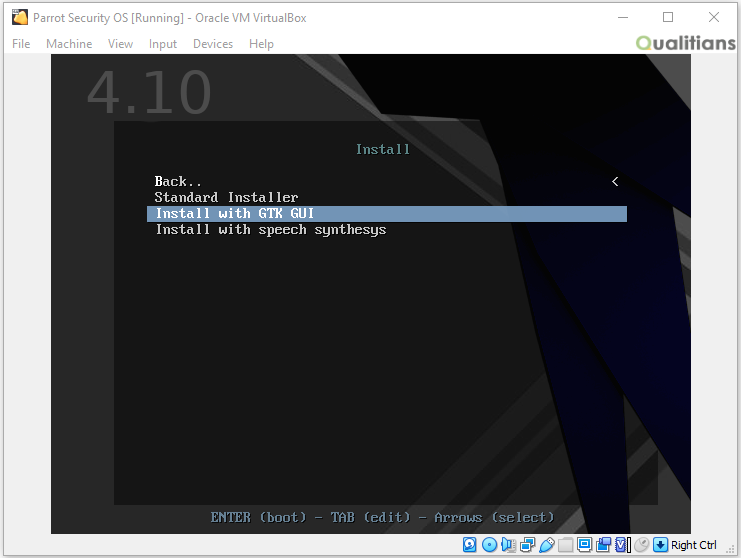Viewport: 741px width, 558px height.
Task: Minimize the VirtualBox window
Action: point(623,17)
